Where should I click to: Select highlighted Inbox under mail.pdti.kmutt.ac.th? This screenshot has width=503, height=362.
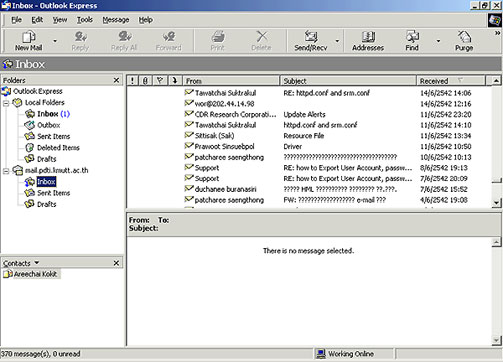[46, 182]
